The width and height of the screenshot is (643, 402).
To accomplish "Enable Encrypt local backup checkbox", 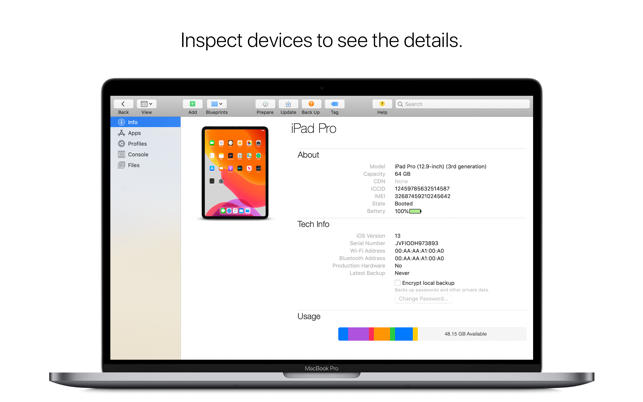I will [397, 283].
